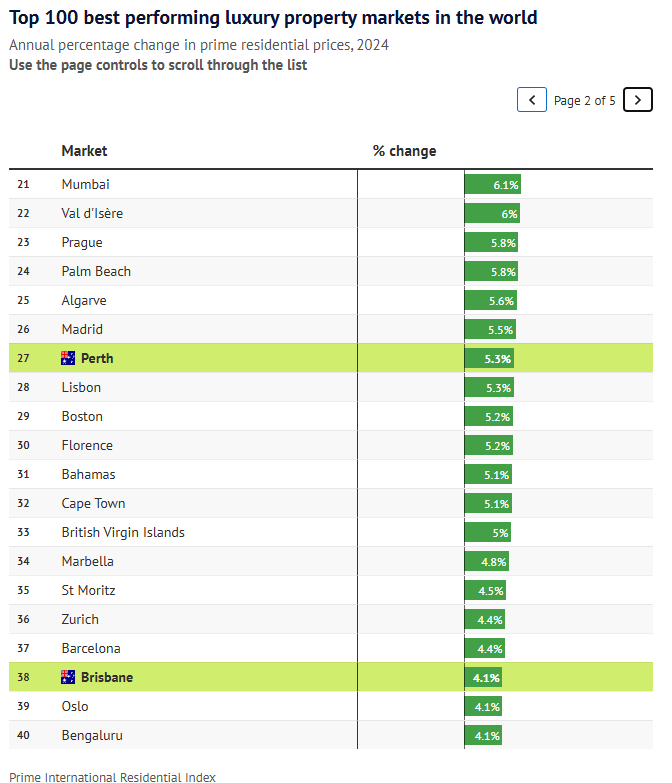Select rank number 29 Boston row
The width and height of the screenshot is (672, 783).
pyautogui.click(x=331, y=416)
